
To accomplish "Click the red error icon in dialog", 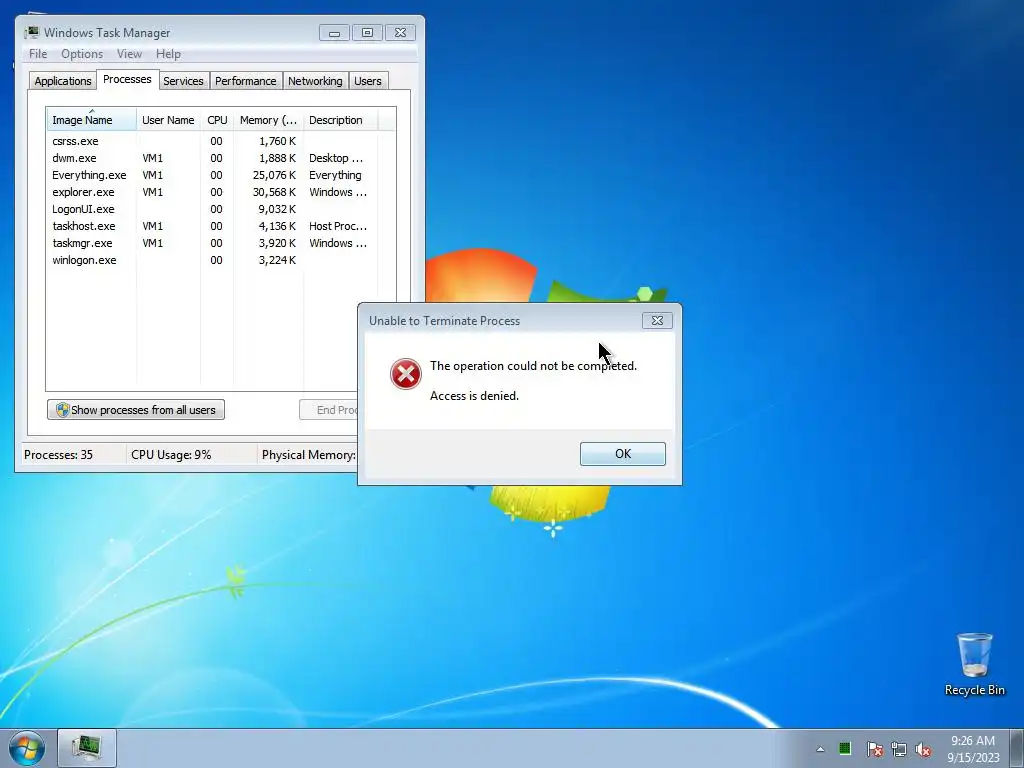I will (406, 374).
